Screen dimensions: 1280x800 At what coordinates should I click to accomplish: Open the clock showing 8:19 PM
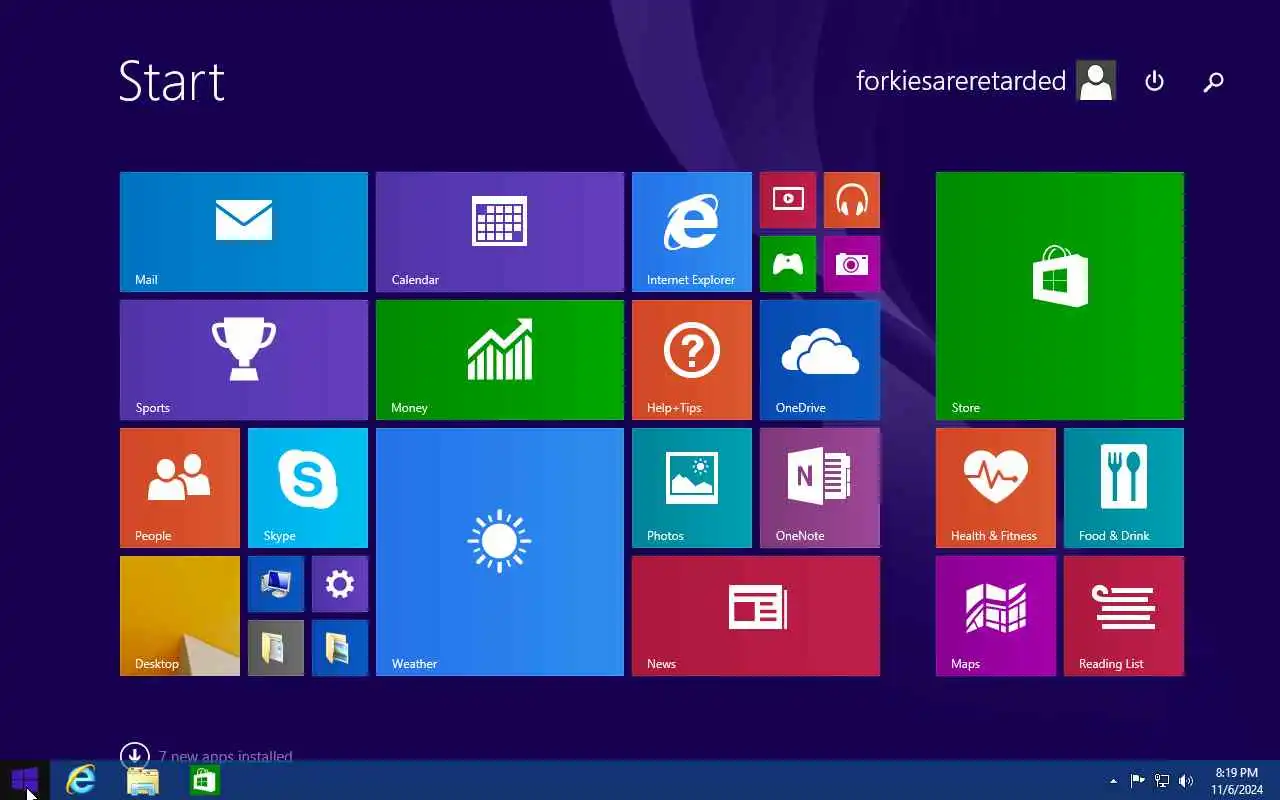click(x=1237, y=781)
